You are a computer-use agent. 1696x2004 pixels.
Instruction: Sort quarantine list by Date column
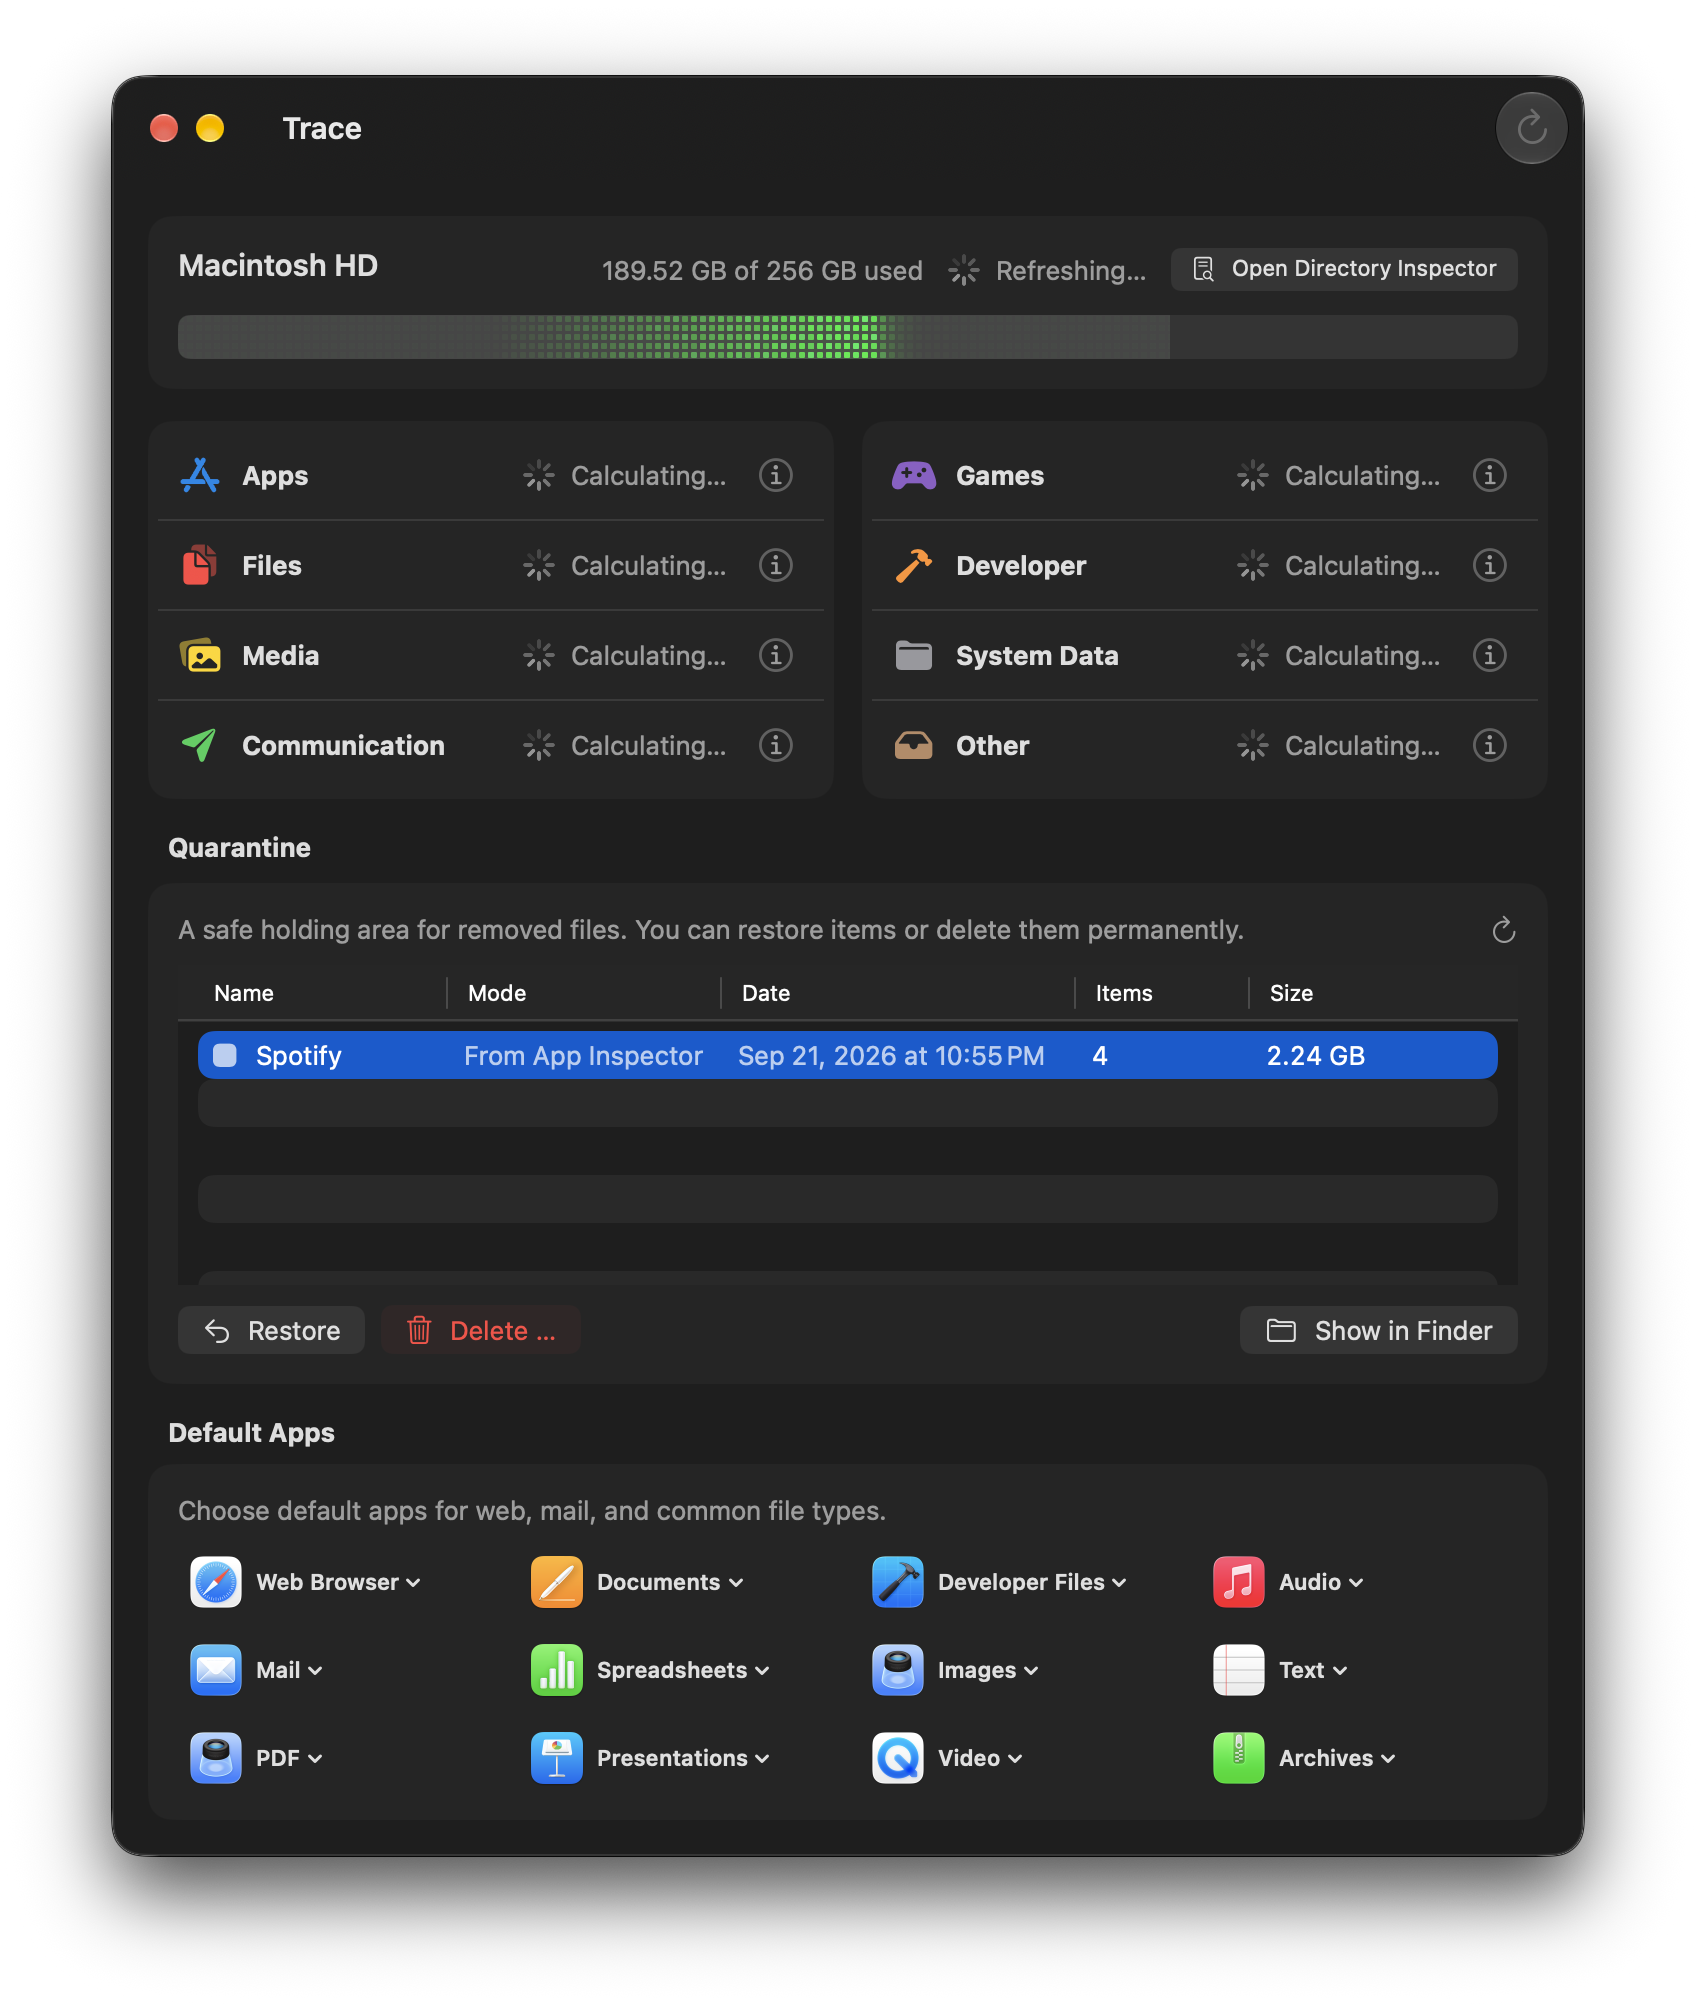tap(766, 993)
